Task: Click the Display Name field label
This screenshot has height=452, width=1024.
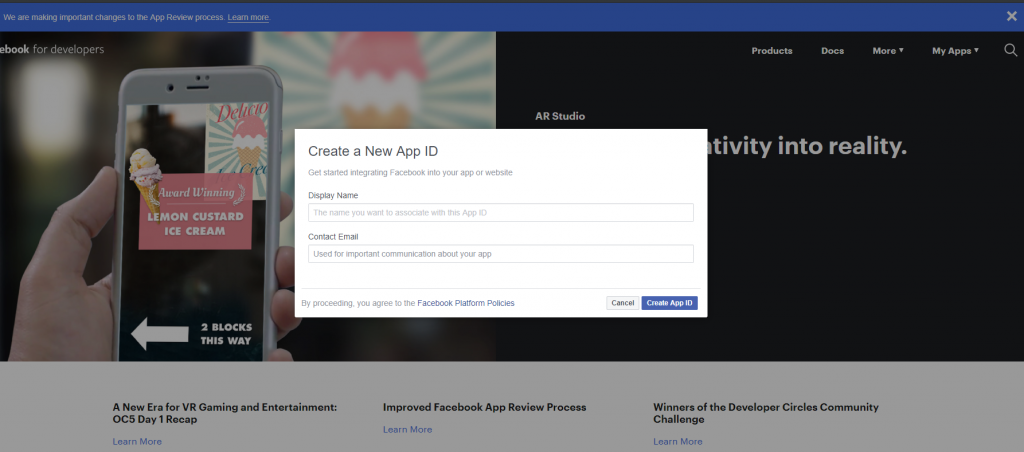Action: [x=333, y=195]
